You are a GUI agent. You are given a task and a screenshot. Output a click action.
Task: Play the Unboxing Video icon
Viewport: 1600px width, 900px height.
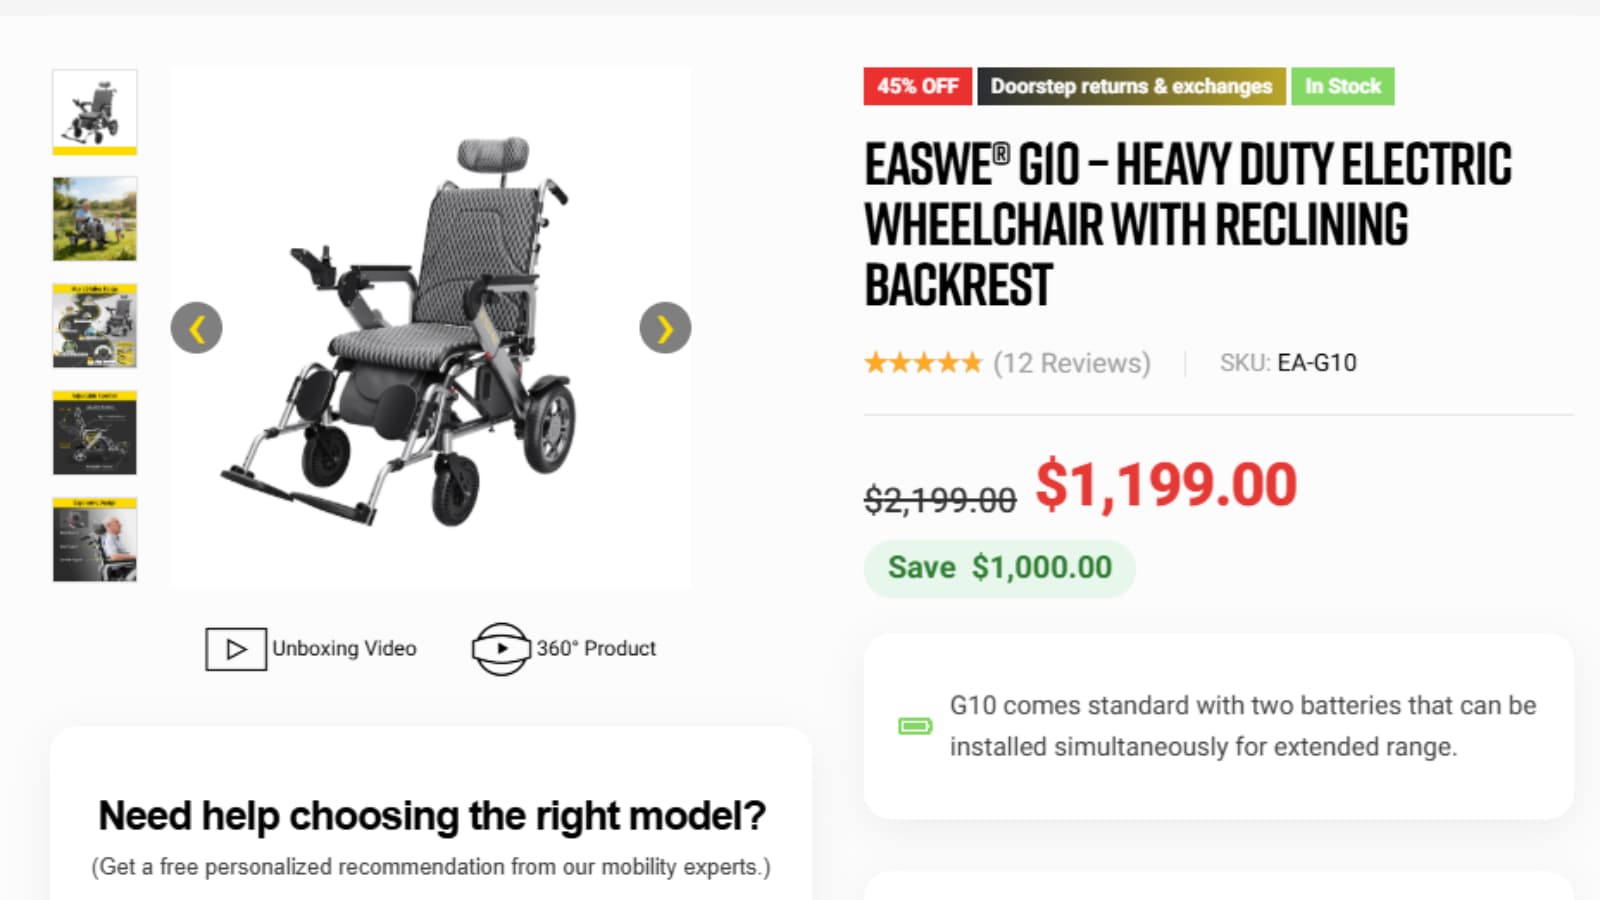tap(236, 649)
